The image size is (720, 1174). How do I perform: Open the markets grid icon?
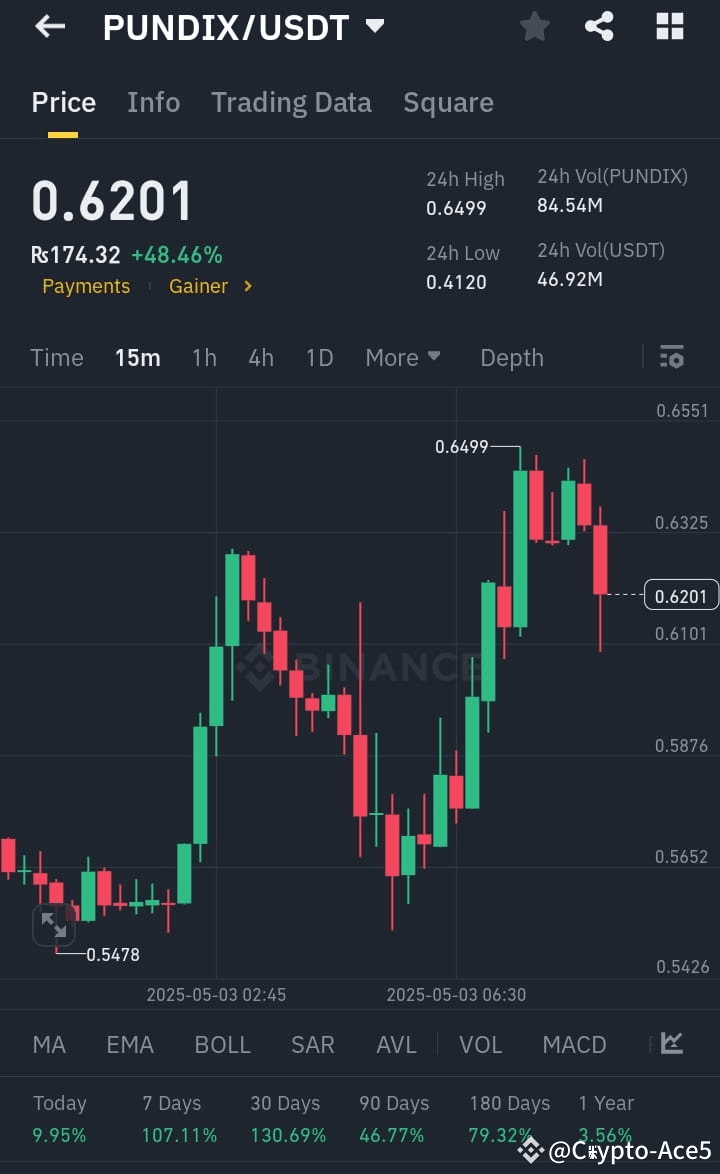click(x=668, y=26)
